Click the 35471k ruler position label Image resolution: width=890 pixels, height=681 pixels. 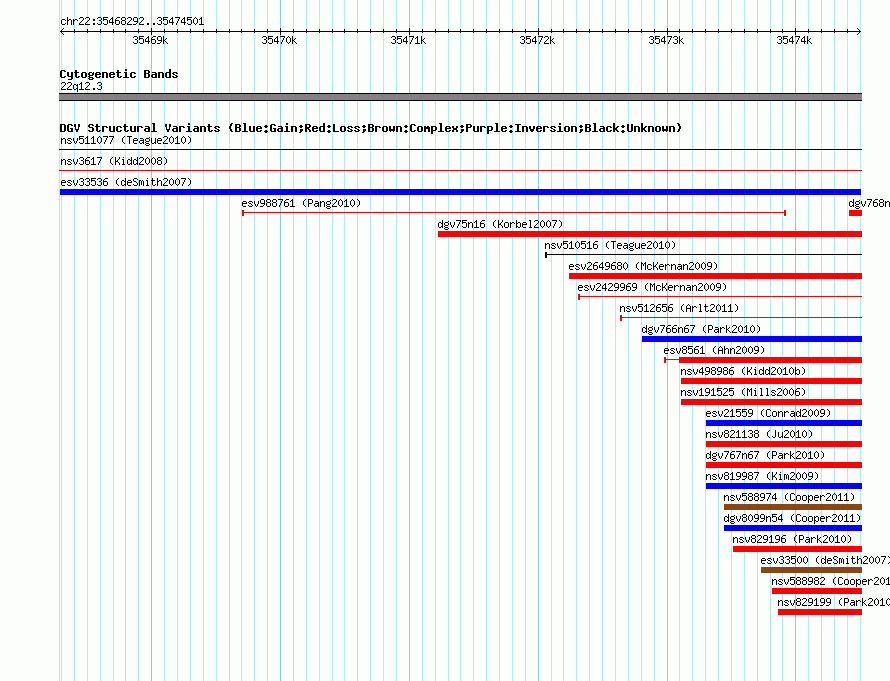point(408,40)
